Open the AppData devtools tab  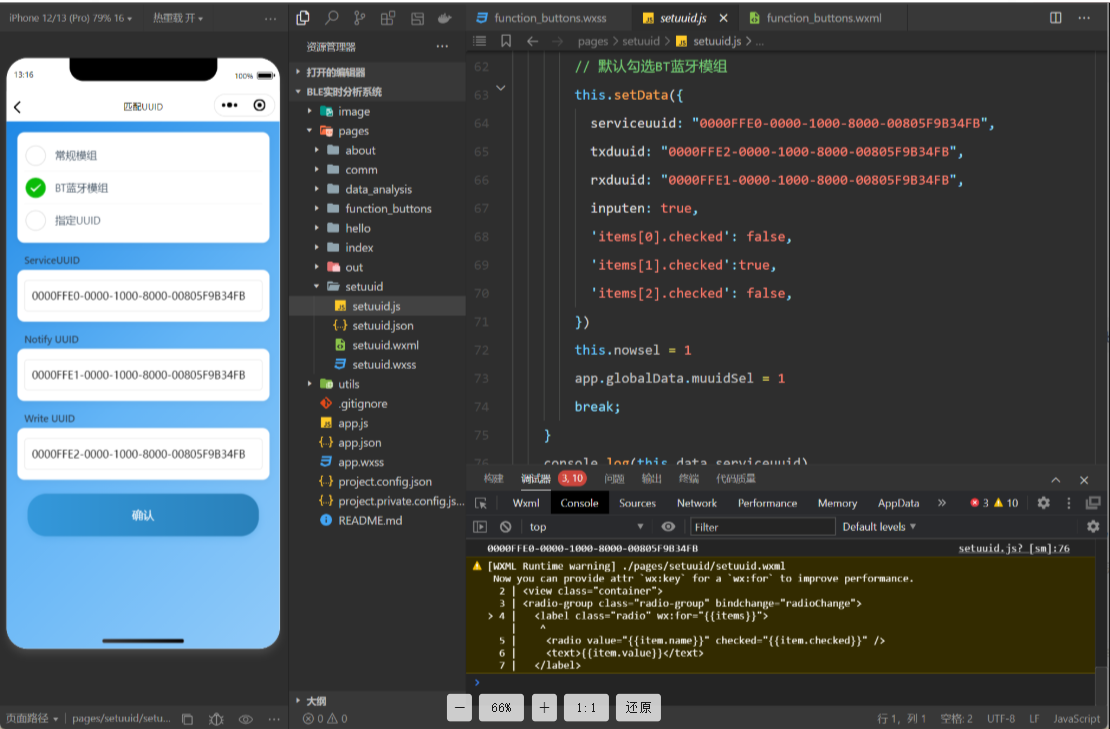(x=898, y=503)
